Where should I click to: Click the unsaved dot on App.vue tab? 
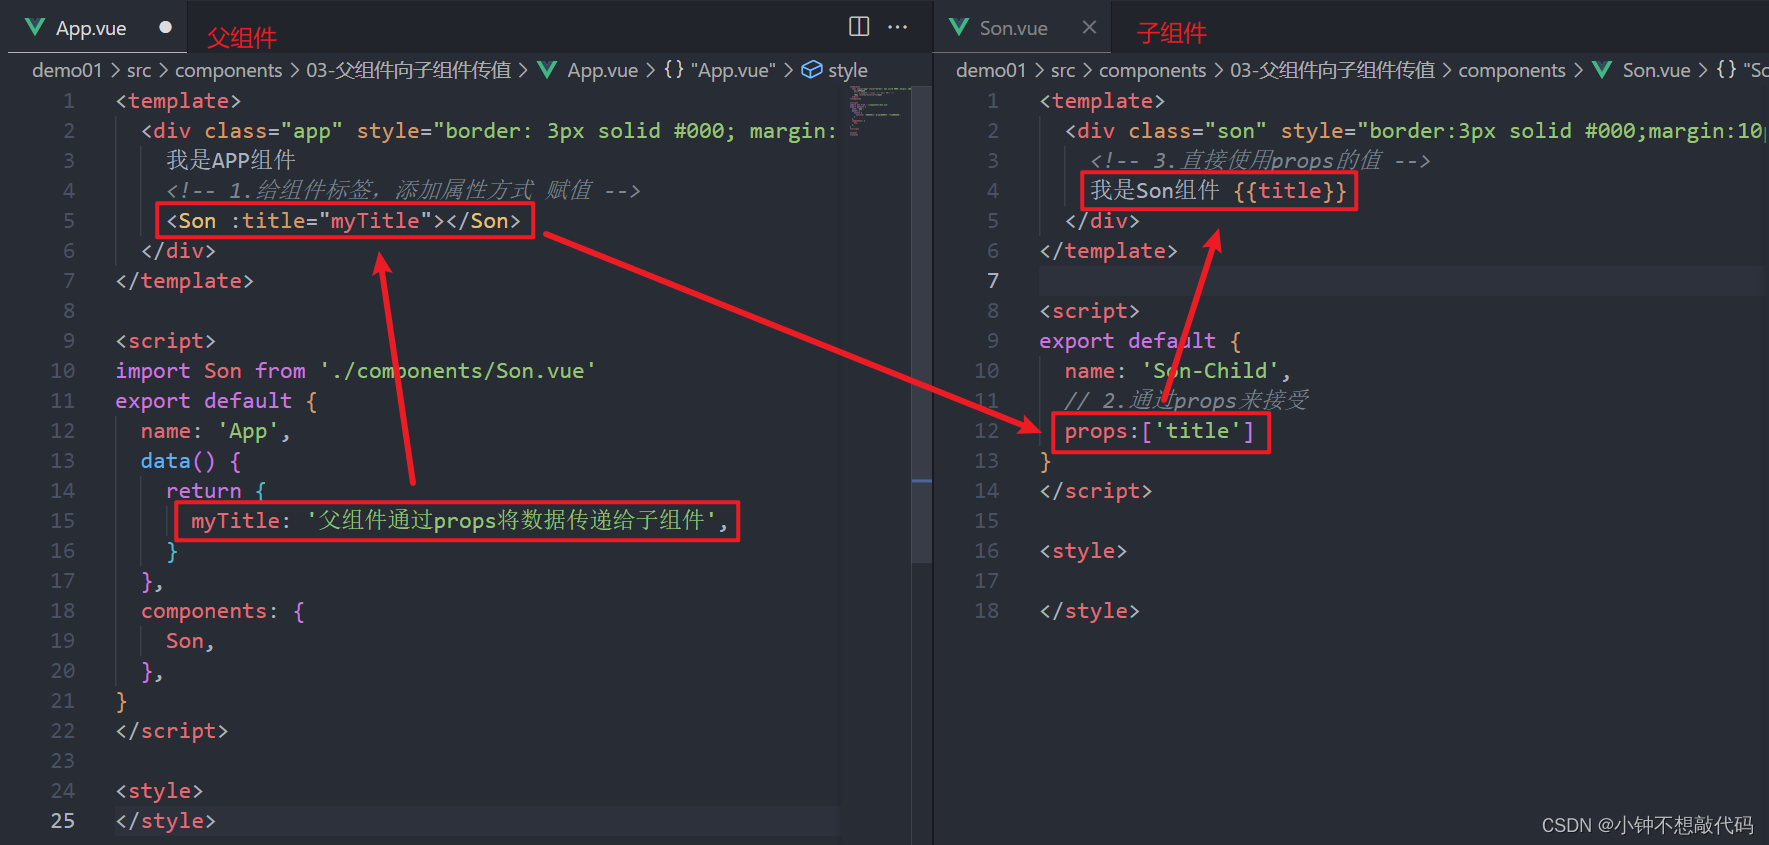point(165,27)
